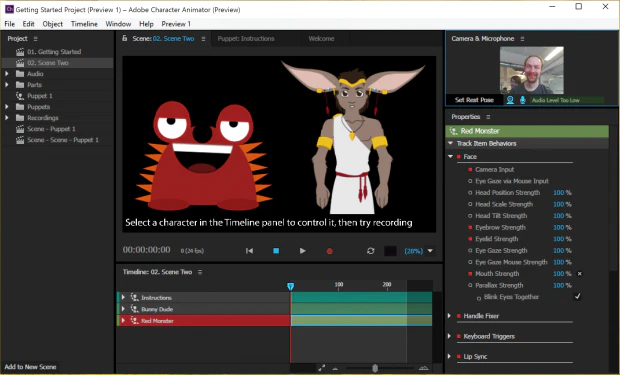
Task: Toggle the microphone input icon
Action: click(x=523, y=100)
